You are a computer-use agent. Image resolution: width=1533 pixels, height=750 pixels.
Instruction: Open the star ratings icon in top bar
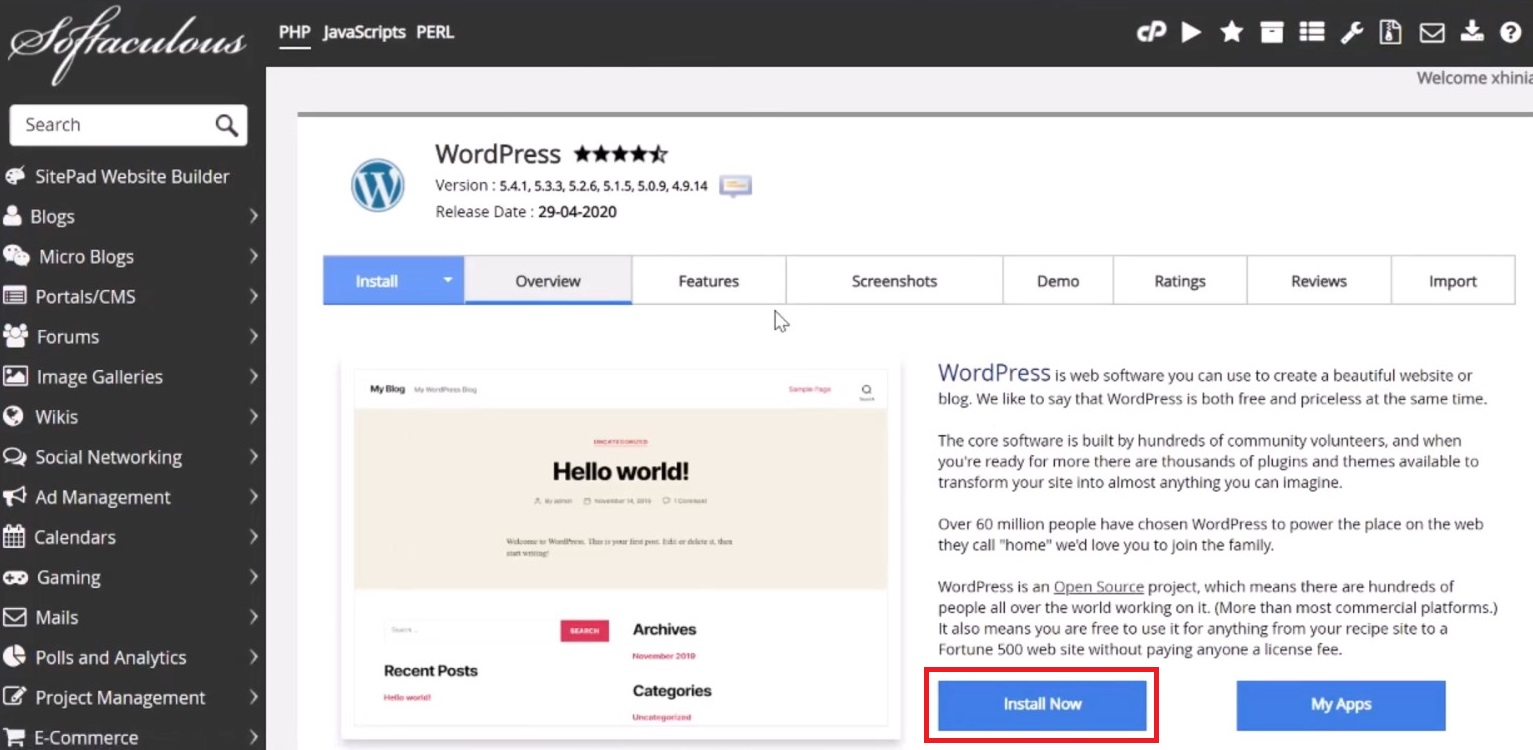[x=1231, y=32]
